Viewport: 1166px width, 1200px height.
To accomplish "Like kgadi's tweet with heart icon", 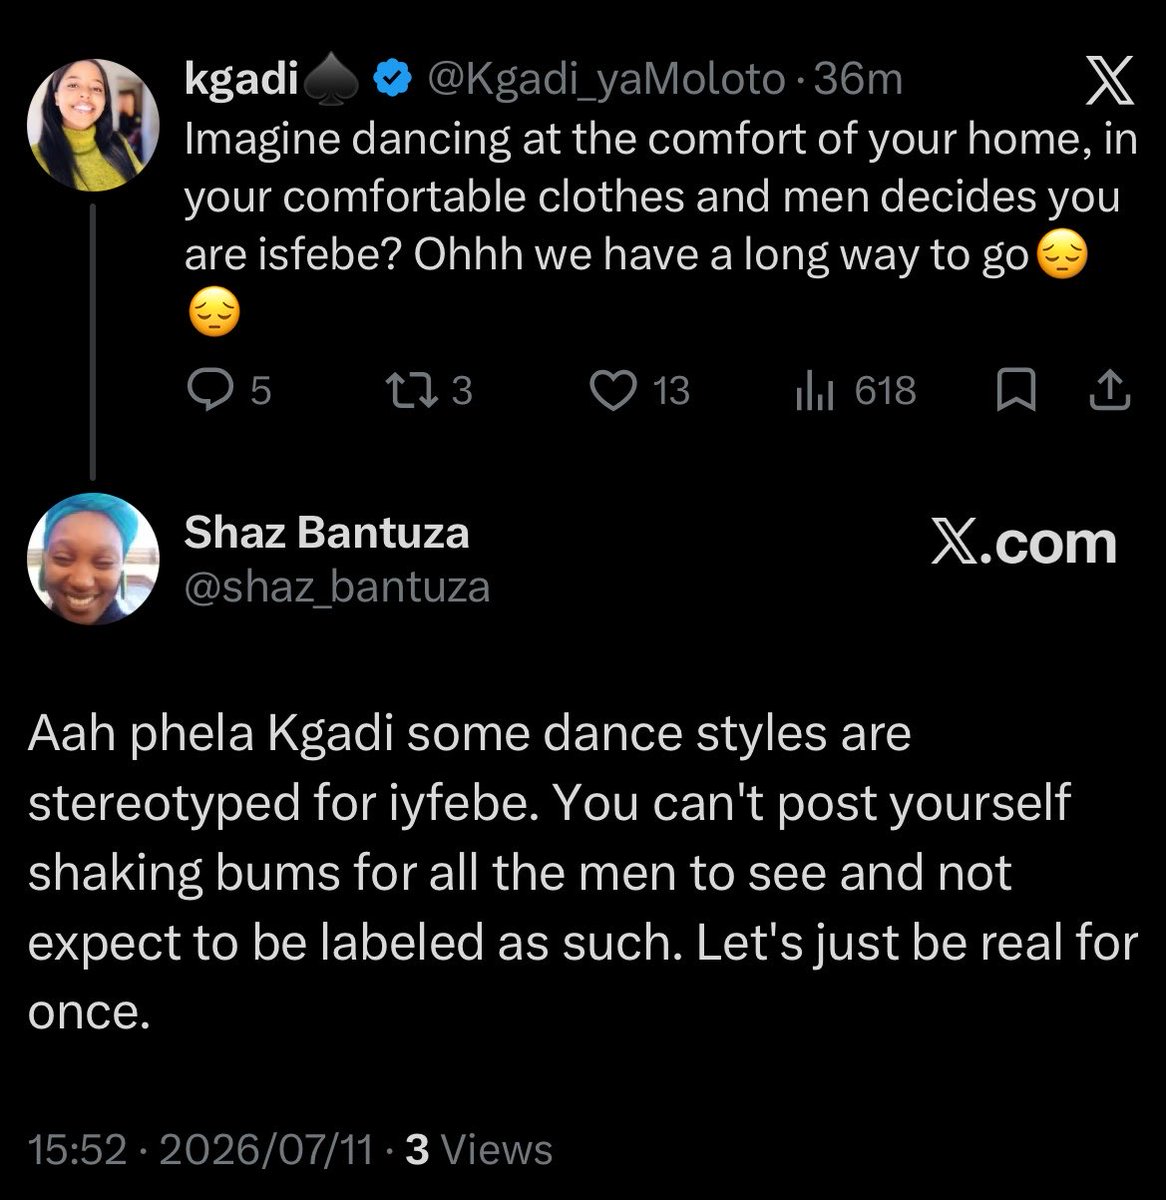I will pos(614,390).
